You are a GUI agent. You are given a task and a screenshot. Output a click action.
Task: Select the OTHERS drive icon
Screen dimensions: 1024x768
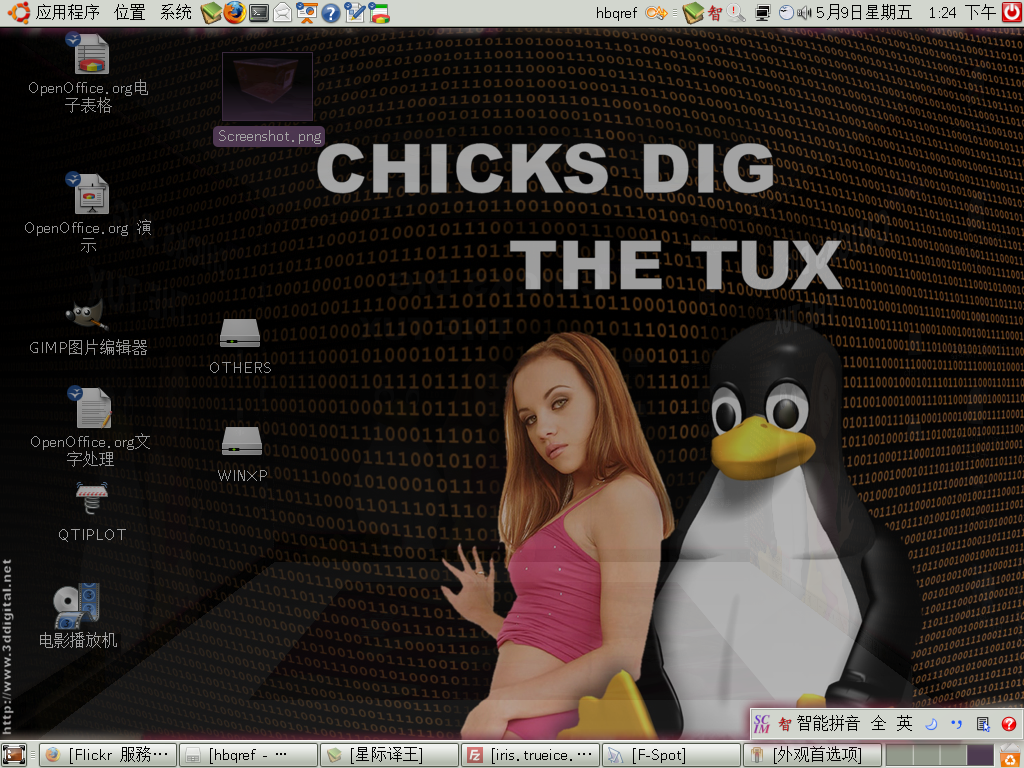(240, 346)
